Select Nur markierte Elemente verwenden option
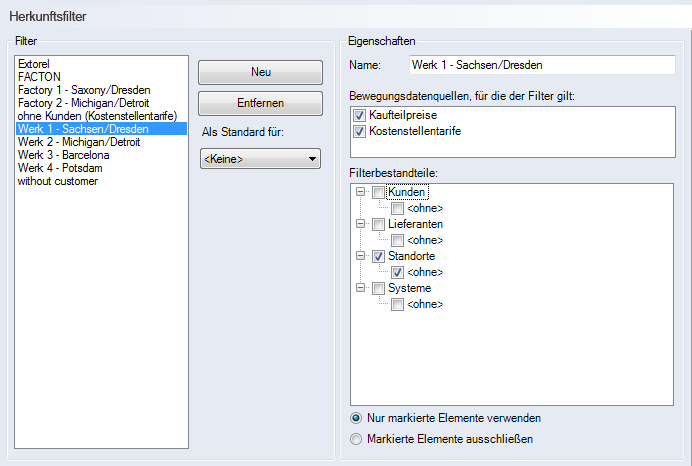 pyautogui.click(x=356, y=418)
